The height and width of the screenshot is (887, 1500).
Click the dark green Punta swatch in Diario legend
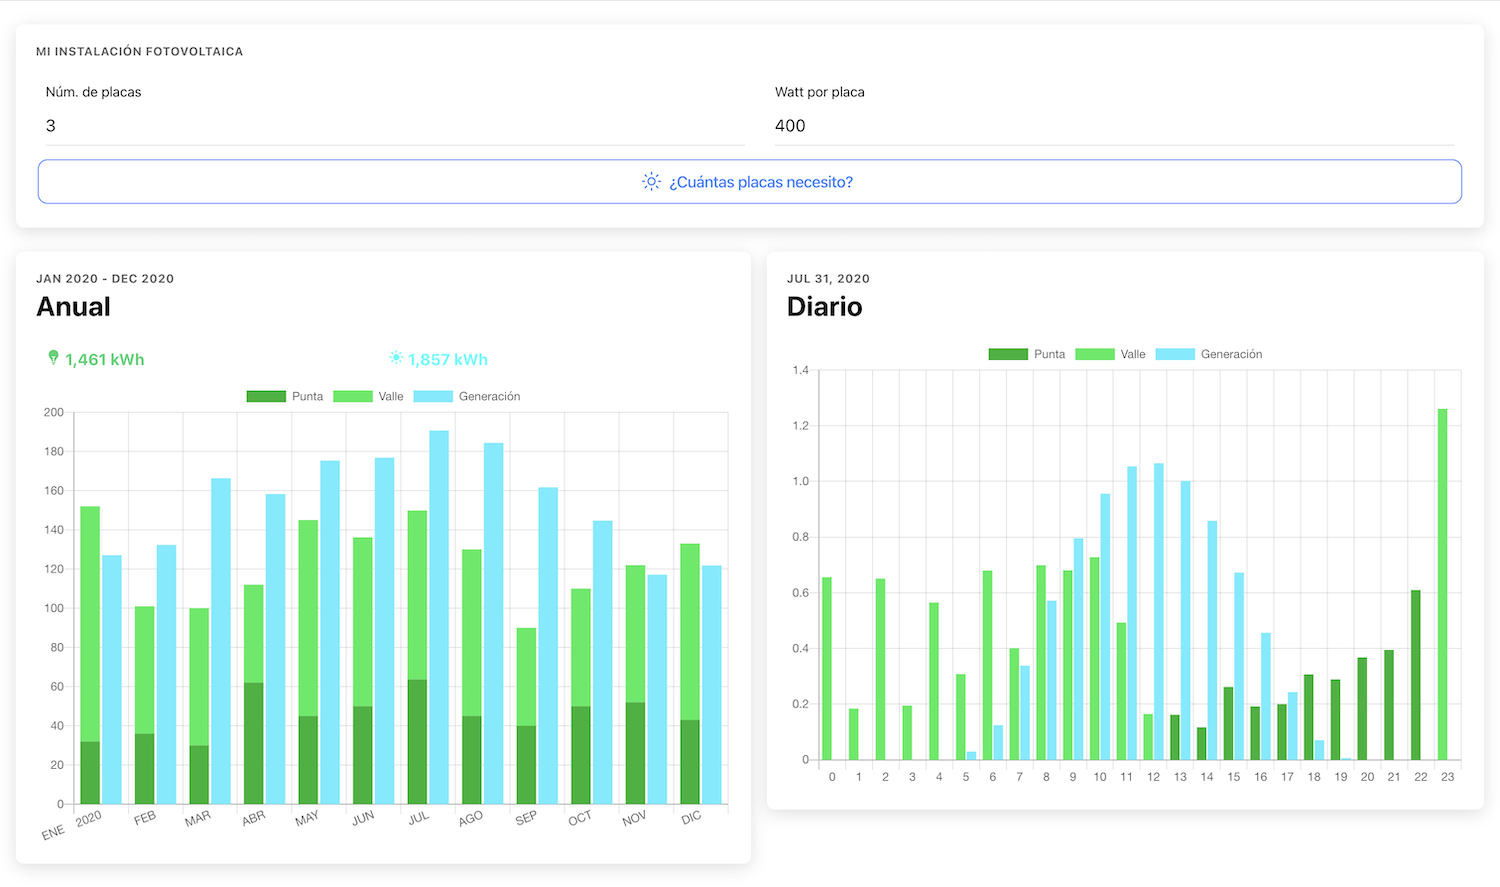tap(1008, 354)
